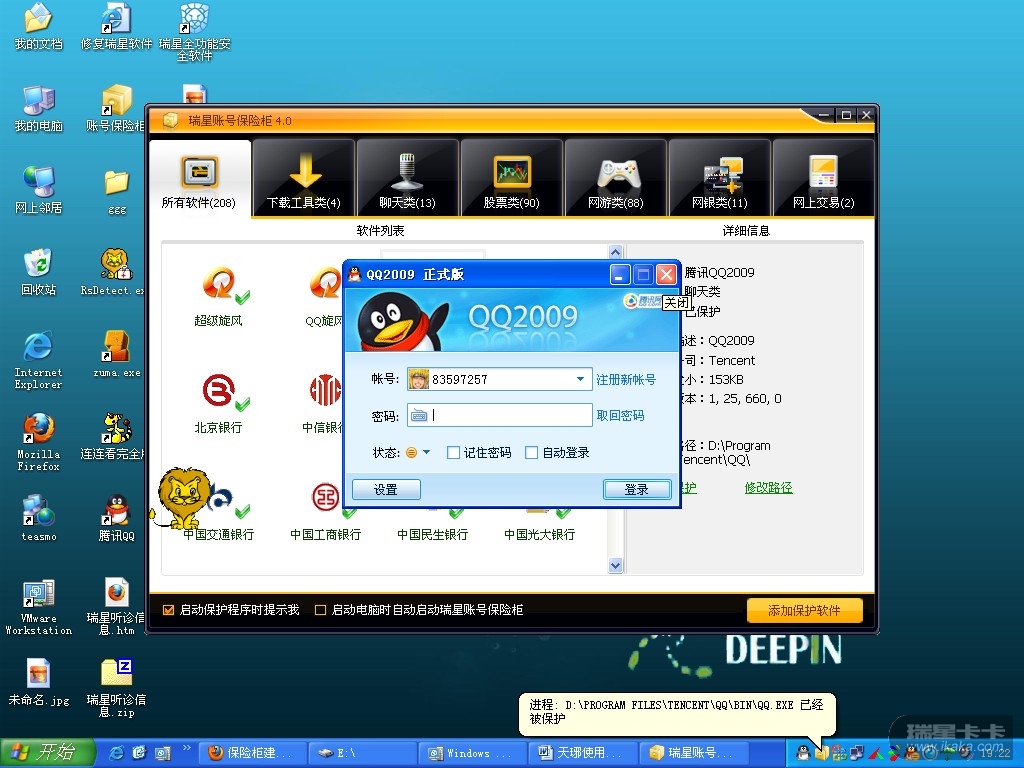Launch Internet Explorer from quick launch
Screen dimensions: 1024x768
[x=116, y=753]
